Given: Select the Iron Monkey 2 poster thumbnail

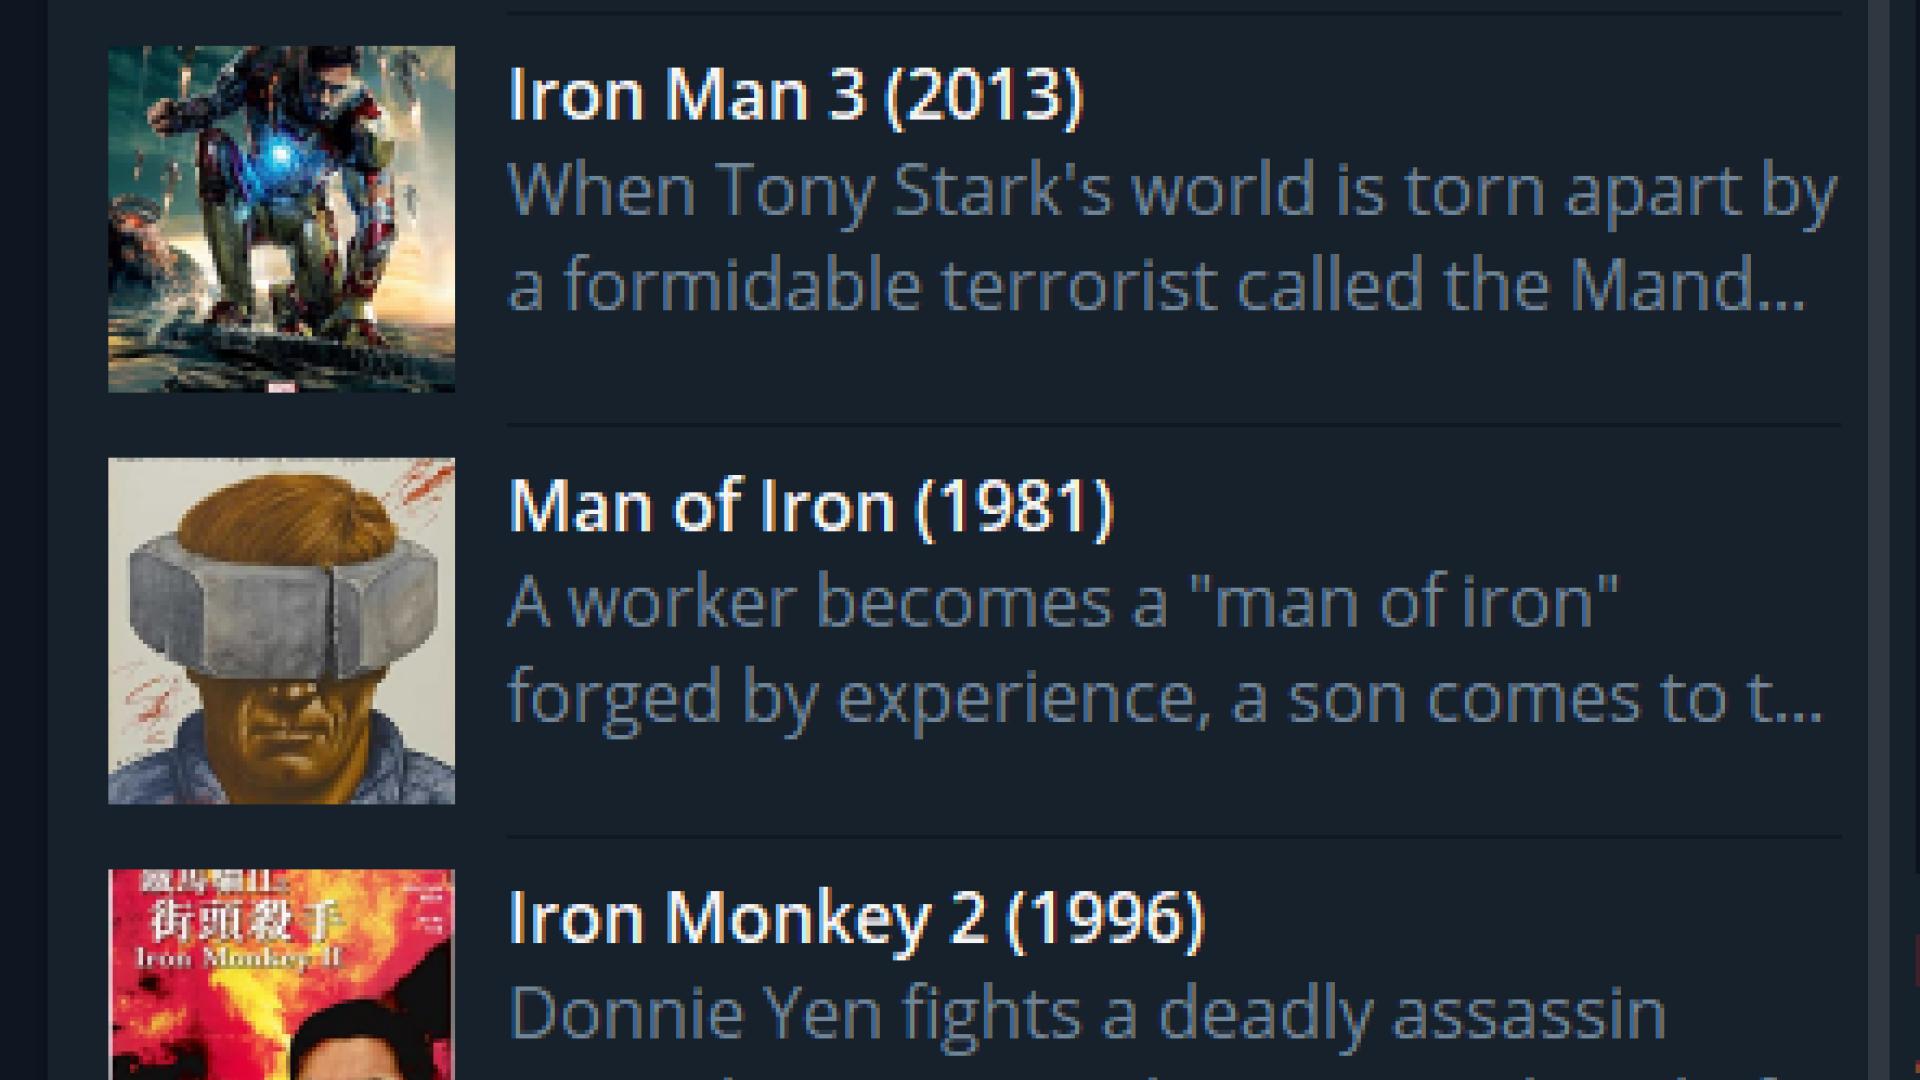Looking at the screenshot, I should [x=281, y=975].
